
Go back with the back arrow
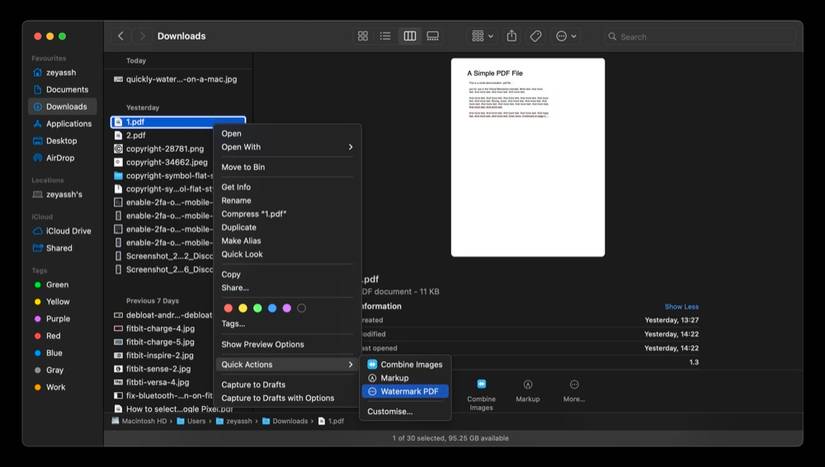click(121, 36)
